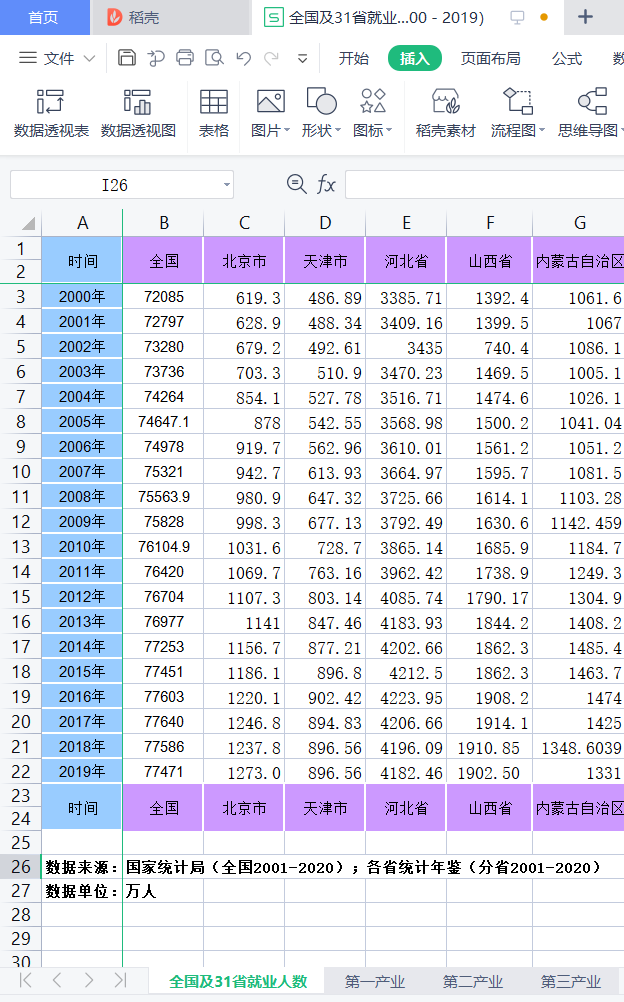
Task: Go to next sheet arrow
Action: 89,980
